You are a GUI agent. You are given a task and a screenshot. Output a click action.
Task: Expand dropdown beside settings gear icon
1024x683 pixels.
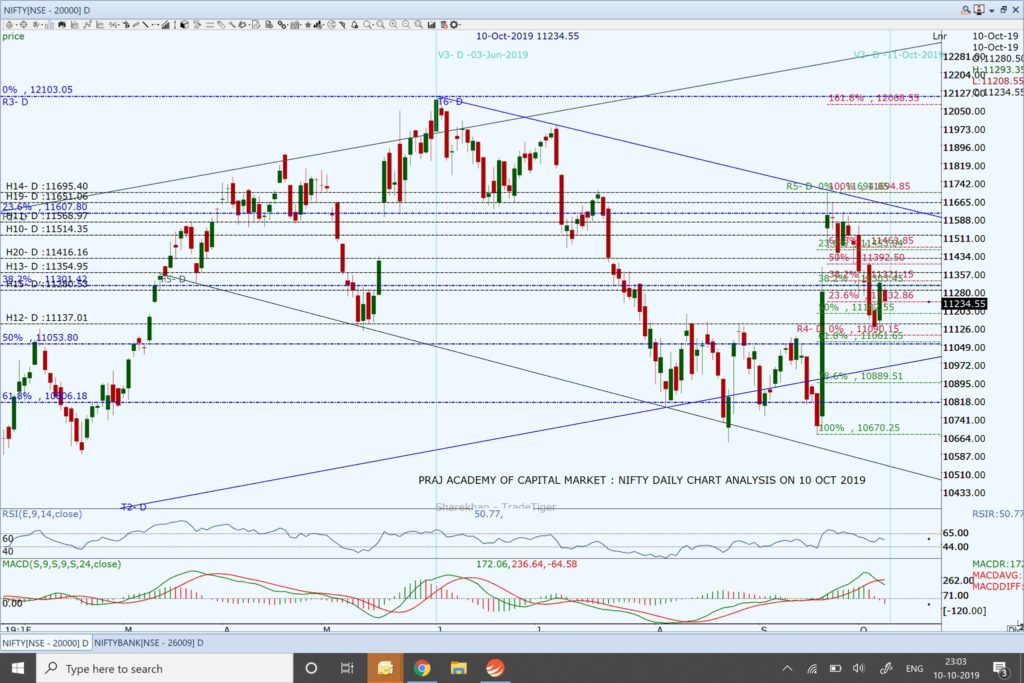pos(460,25)
